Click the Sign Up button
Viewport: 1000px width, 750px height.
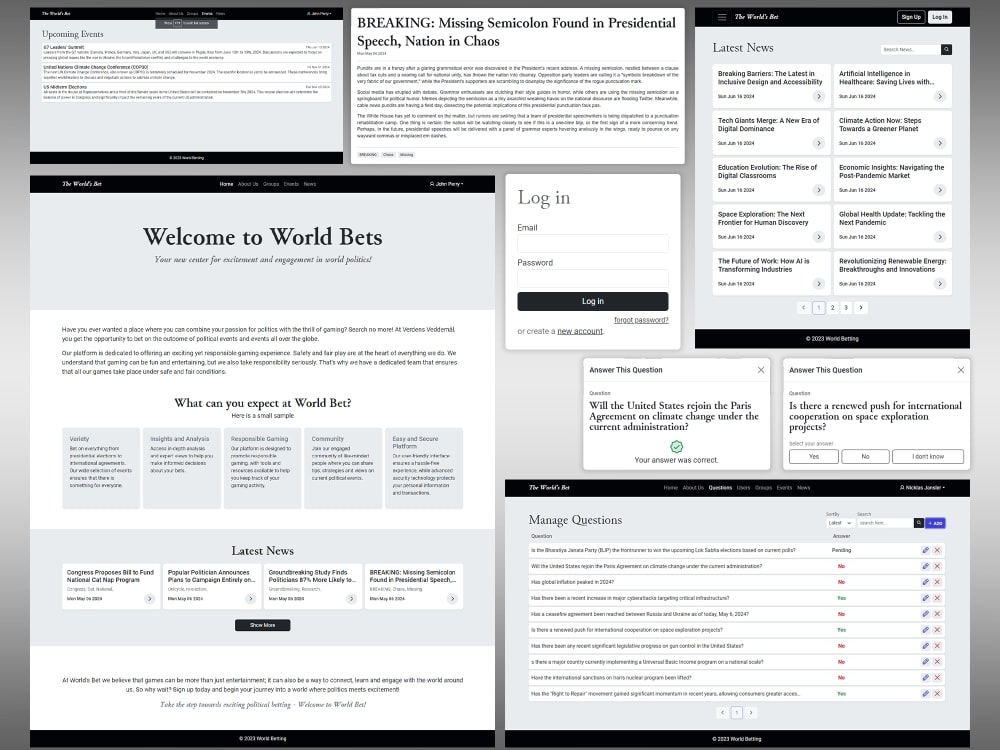pos(911,17)
